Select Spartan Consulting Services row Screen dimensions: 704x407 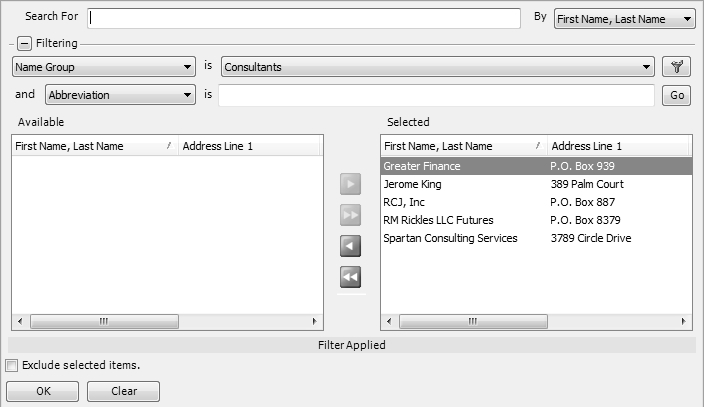coord(450,238)
